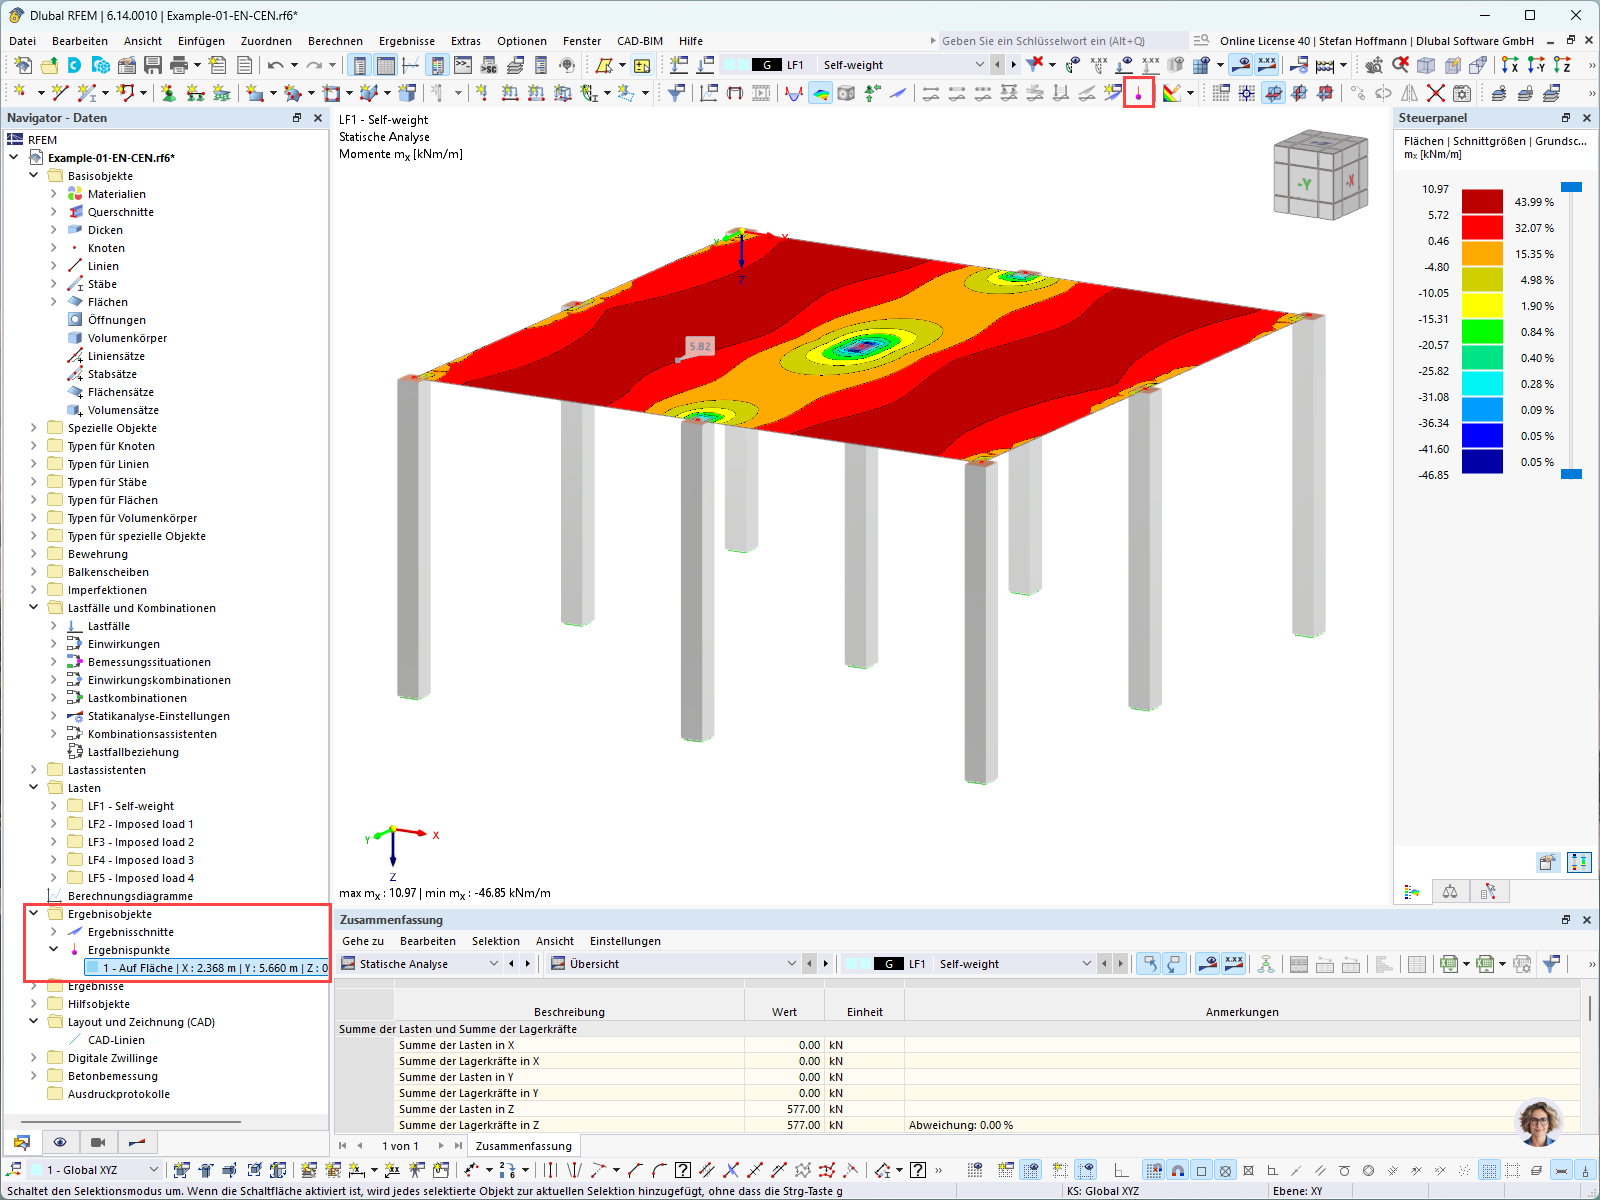Click the print icon in top toolbar

(x=179, y=65)
